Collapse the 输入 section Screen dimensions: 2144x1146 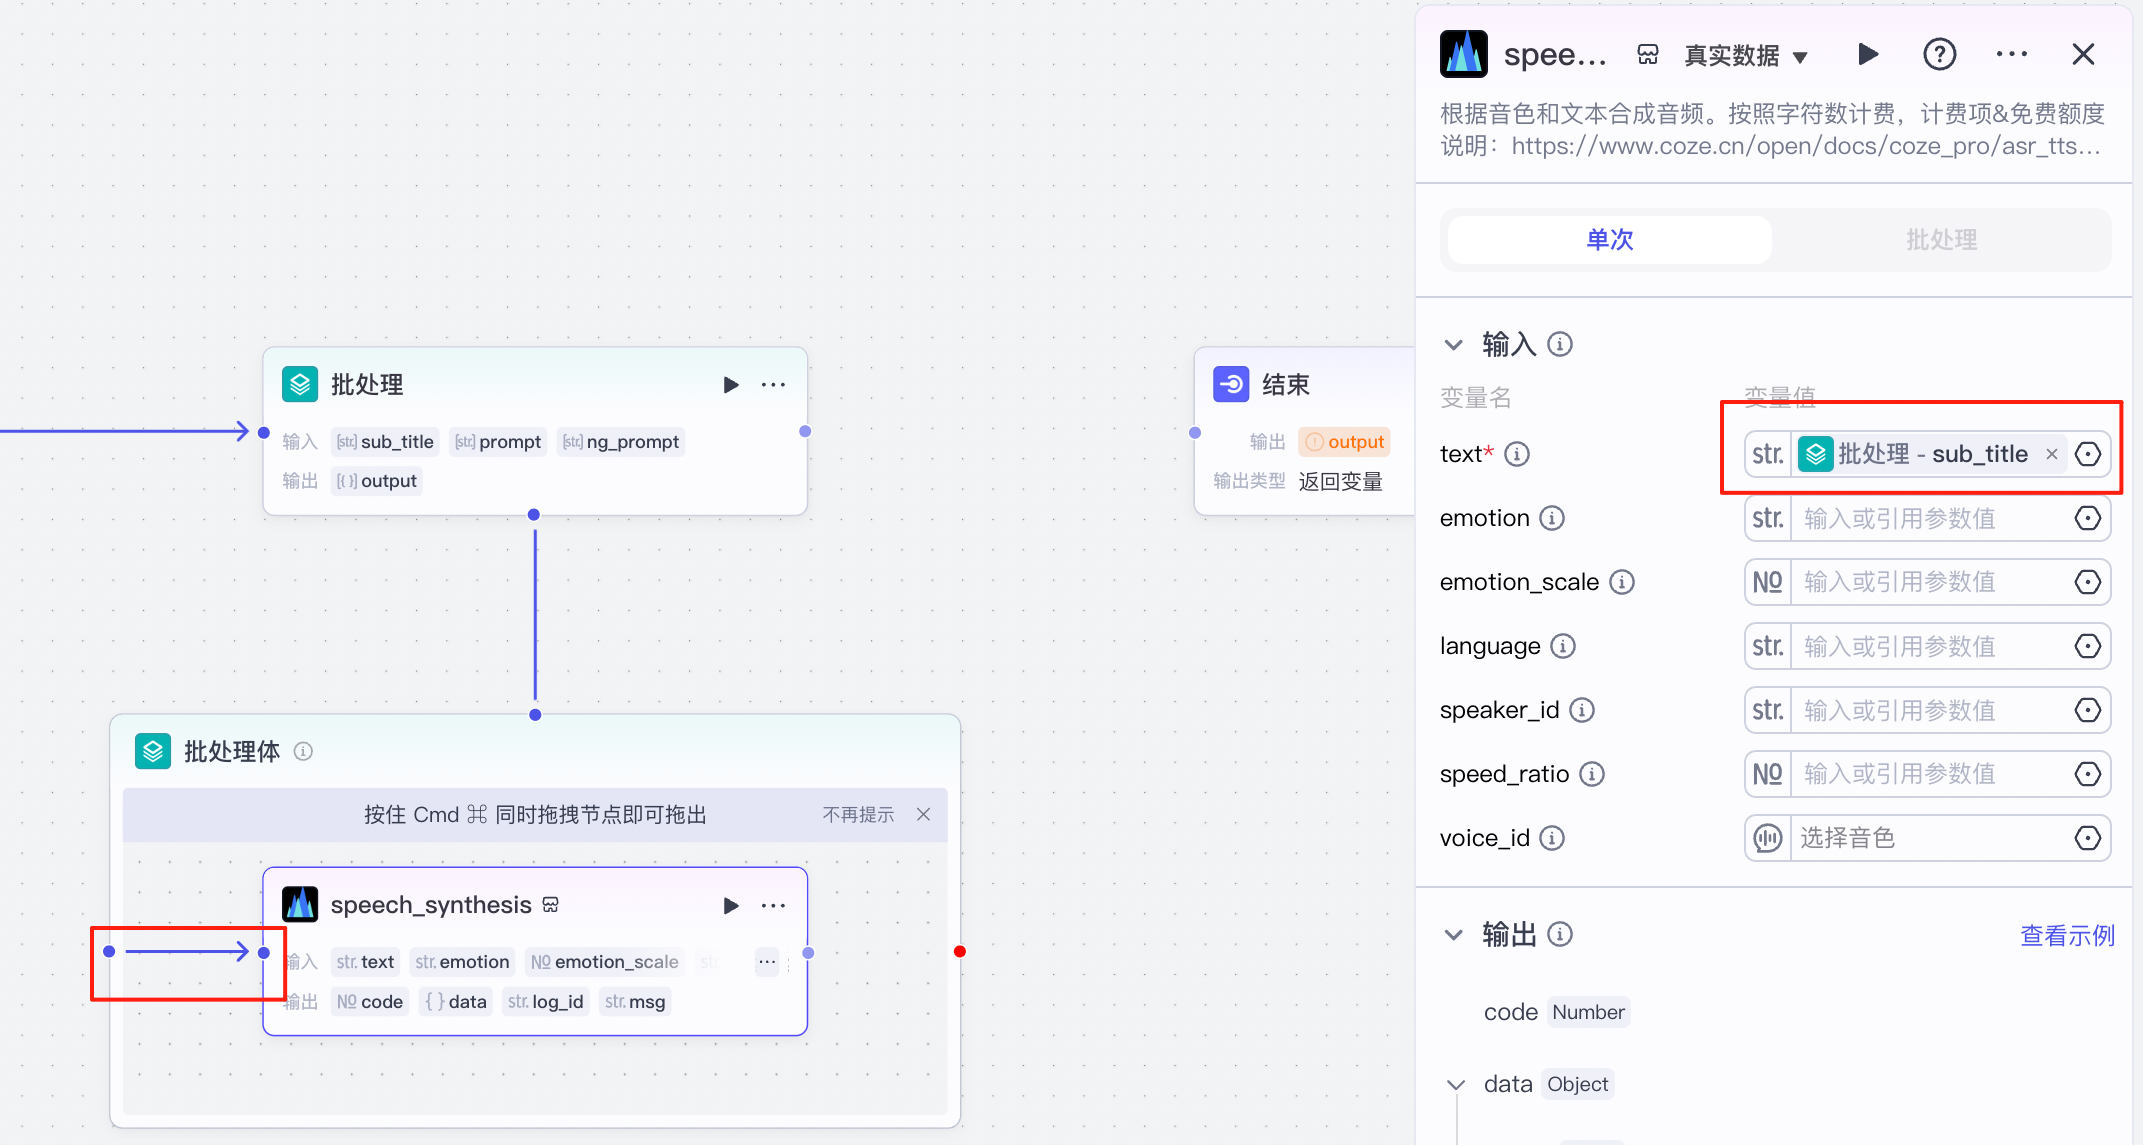(1454, 345)
